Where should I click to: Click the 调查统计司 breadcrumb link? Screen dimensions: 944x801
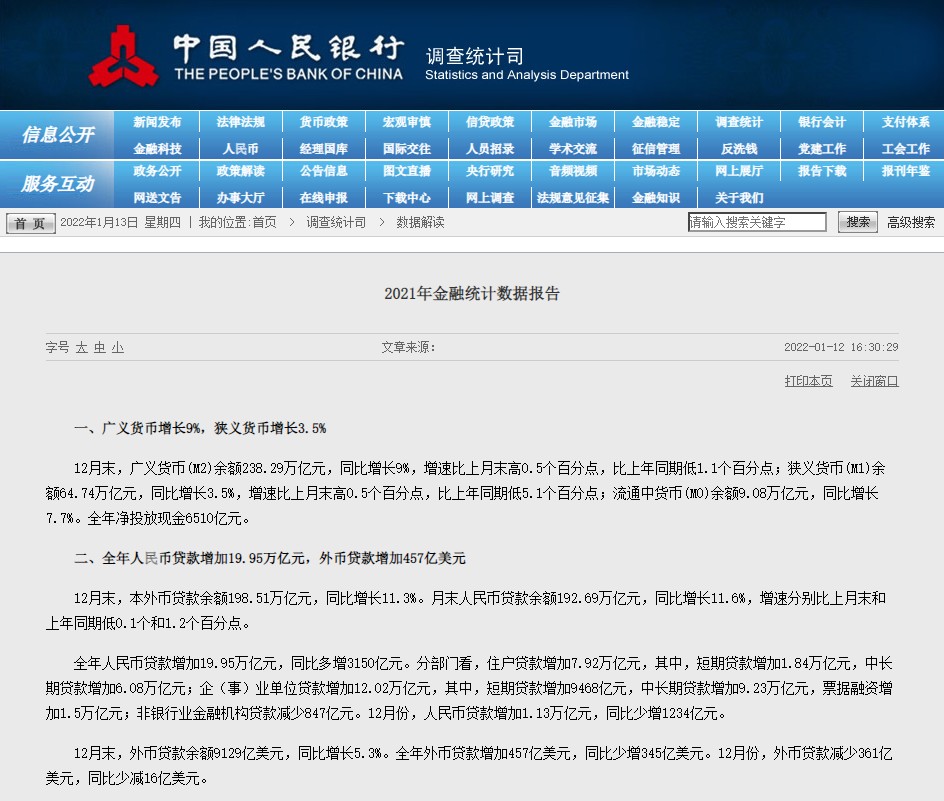pos(336,222)
